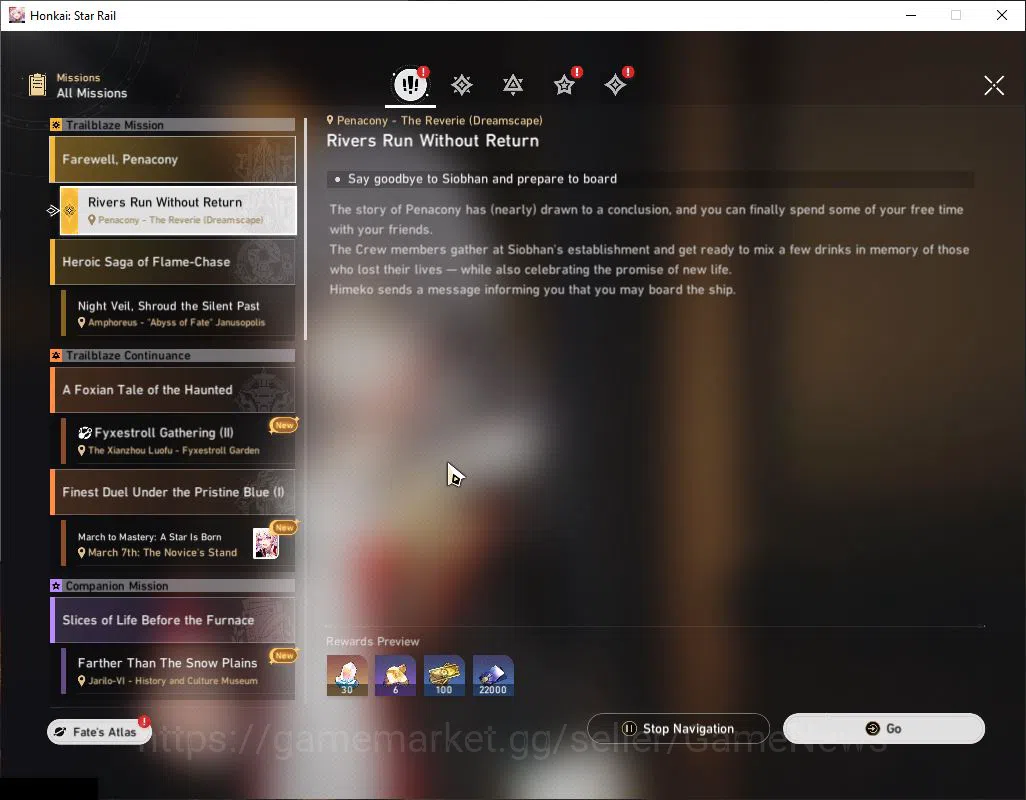Image resolution: width=1026 pixels, height=800 pixels.
Task: Click "Say goodbye to Siobhan and prepare to board" objective
Action: [482, 179]
